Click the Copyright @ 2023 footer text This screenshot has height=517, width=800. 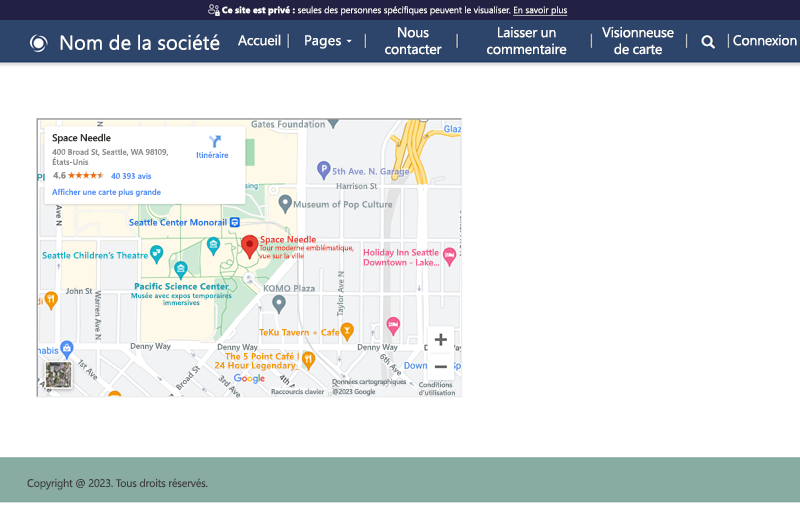[117, 483]
